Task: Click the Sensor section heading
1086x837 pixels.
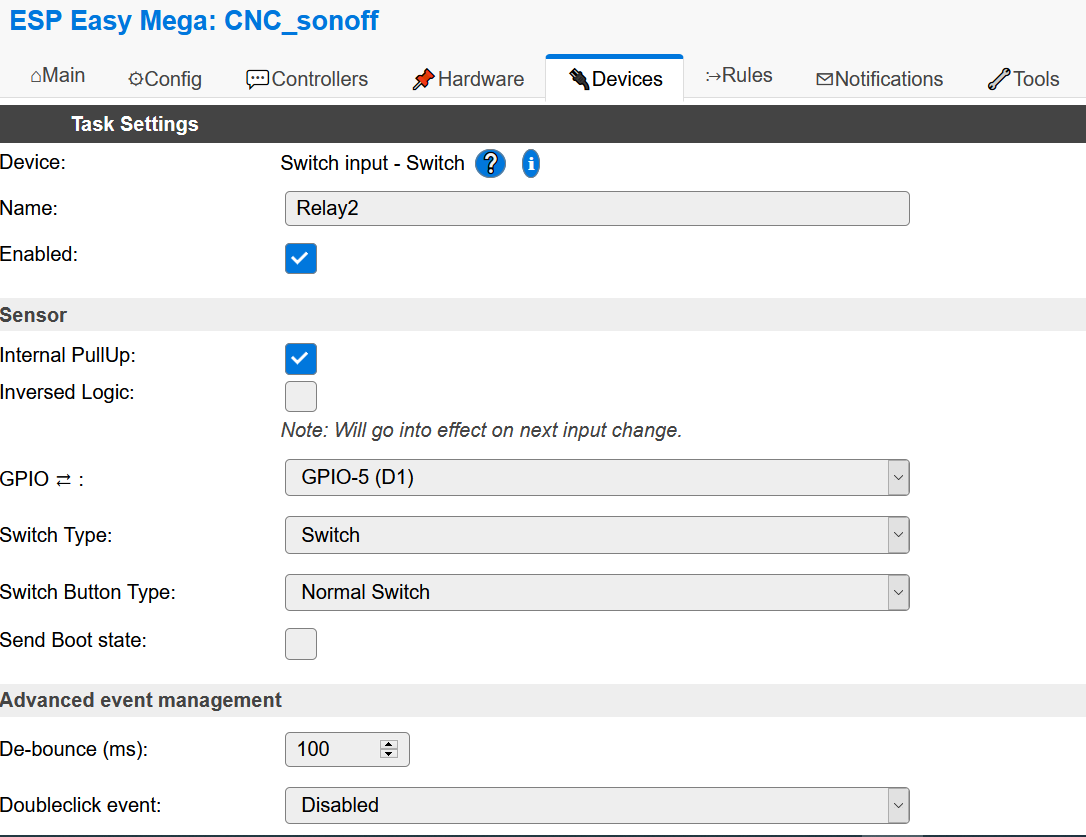Action: click(33, 315)
